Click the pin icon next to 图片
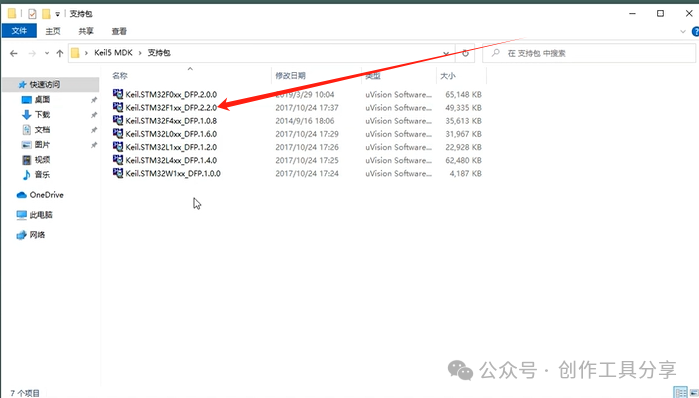 [x=94, y=145]
